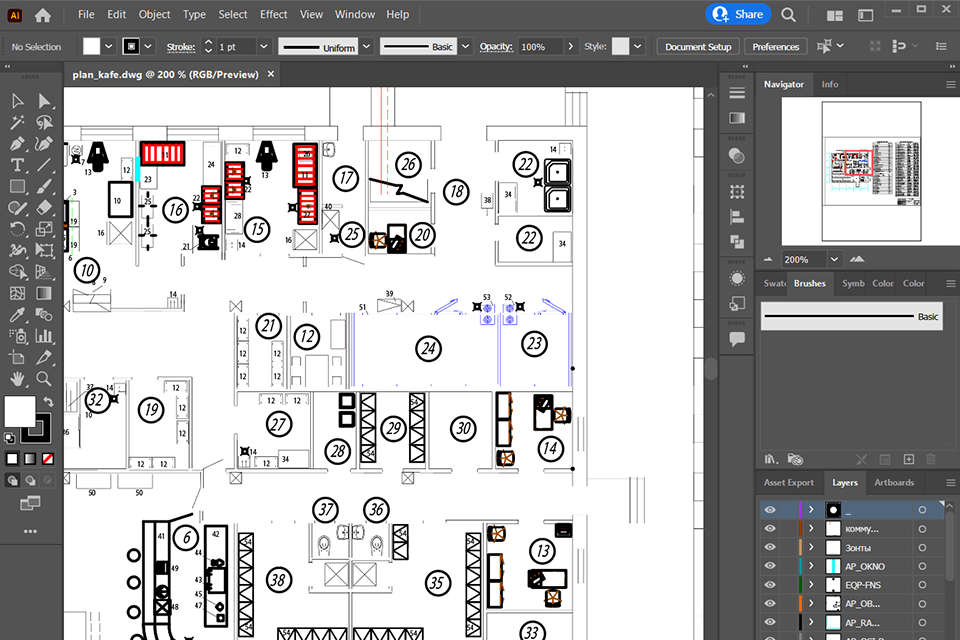Toggle visibility of коммy... layer
Image resolution: width=960 pixels, height=640 pixels.
[770, 529]
